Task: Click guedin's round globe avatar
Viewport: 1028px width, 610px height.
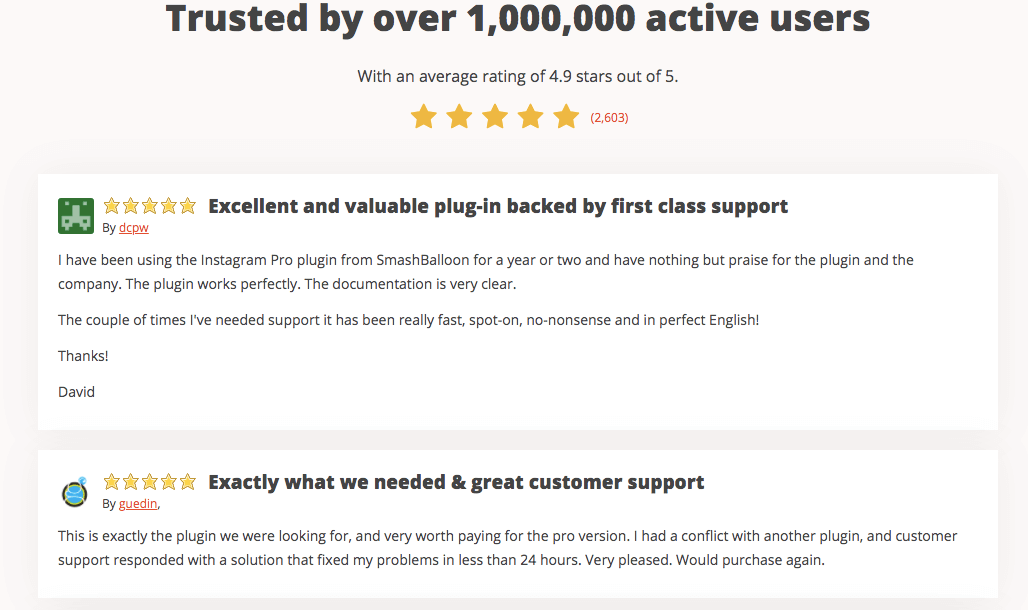Action: coord(75,492)
